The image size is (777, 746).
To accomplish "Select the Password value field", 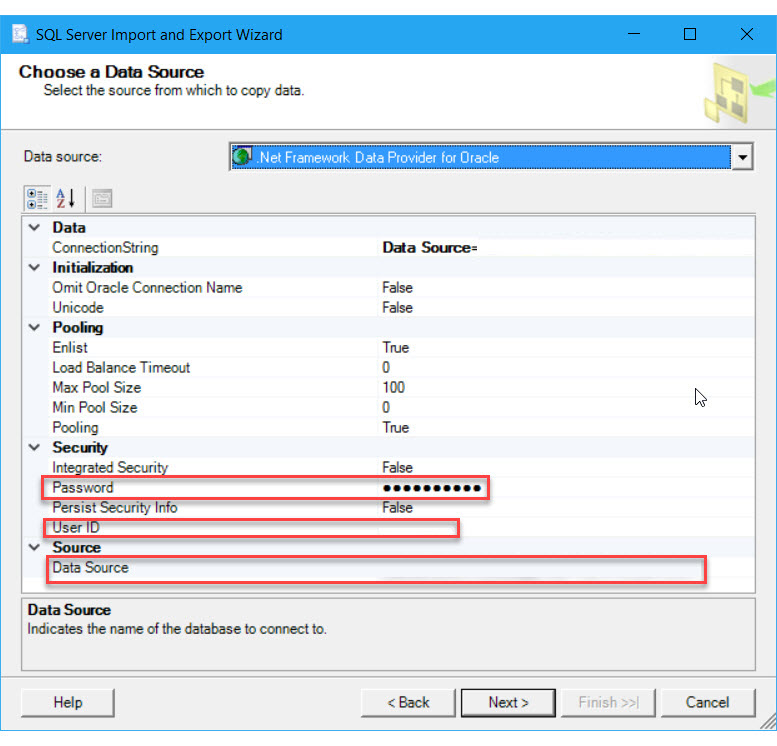I will (566, 488).
